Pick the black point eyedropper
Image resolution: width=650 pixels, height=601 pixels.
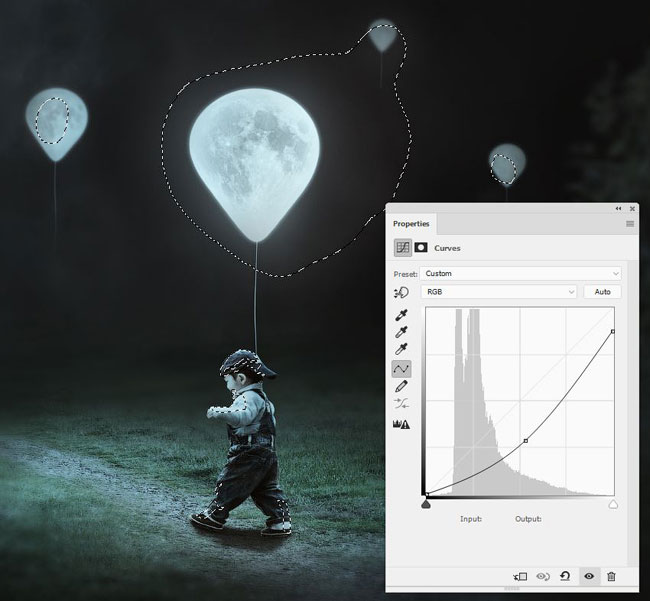[x=401, y=315]
